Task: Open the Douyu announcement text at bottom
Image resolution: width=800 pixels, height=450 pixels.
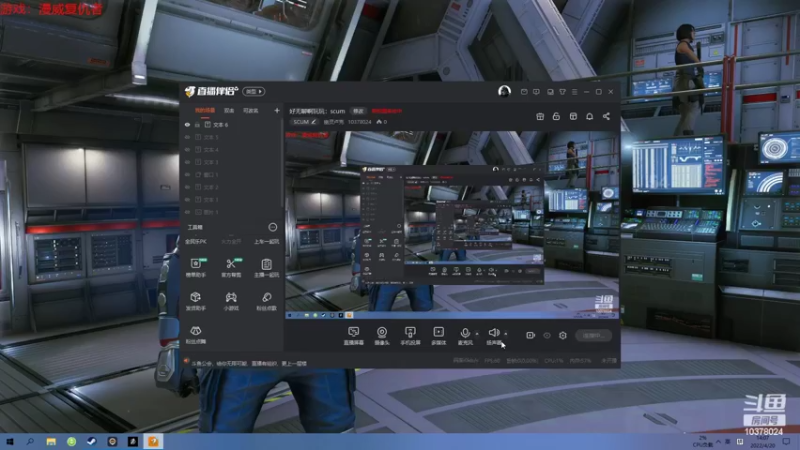Action: (x=249, y=363)
